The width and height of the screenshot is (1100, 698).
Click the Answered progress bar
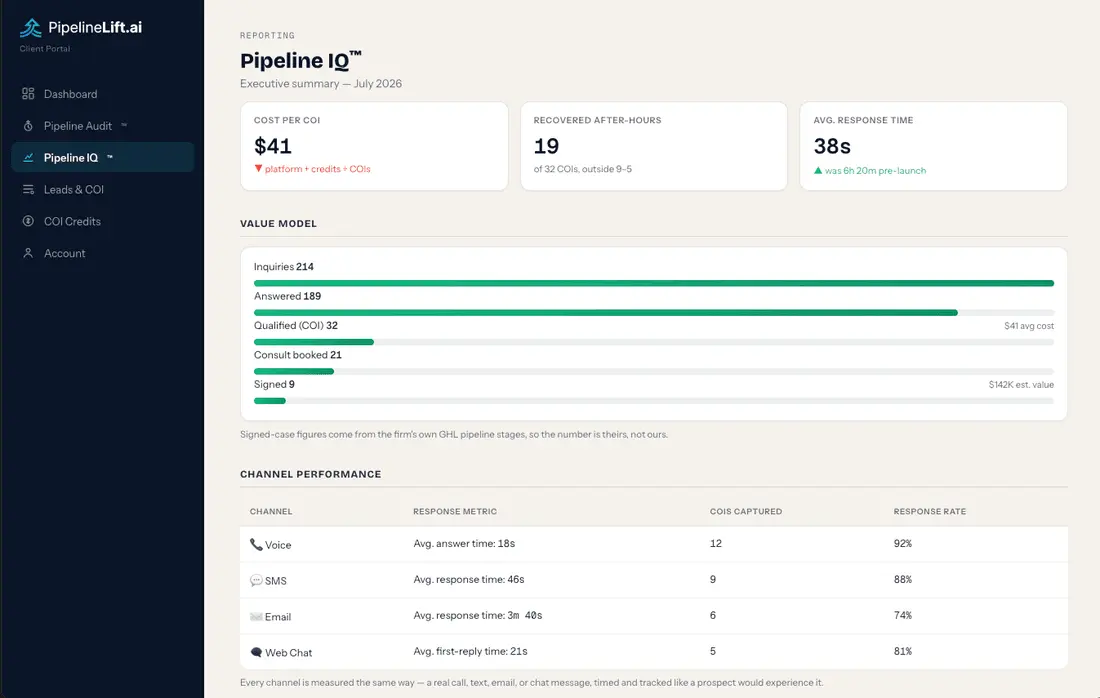pos(654,313)
